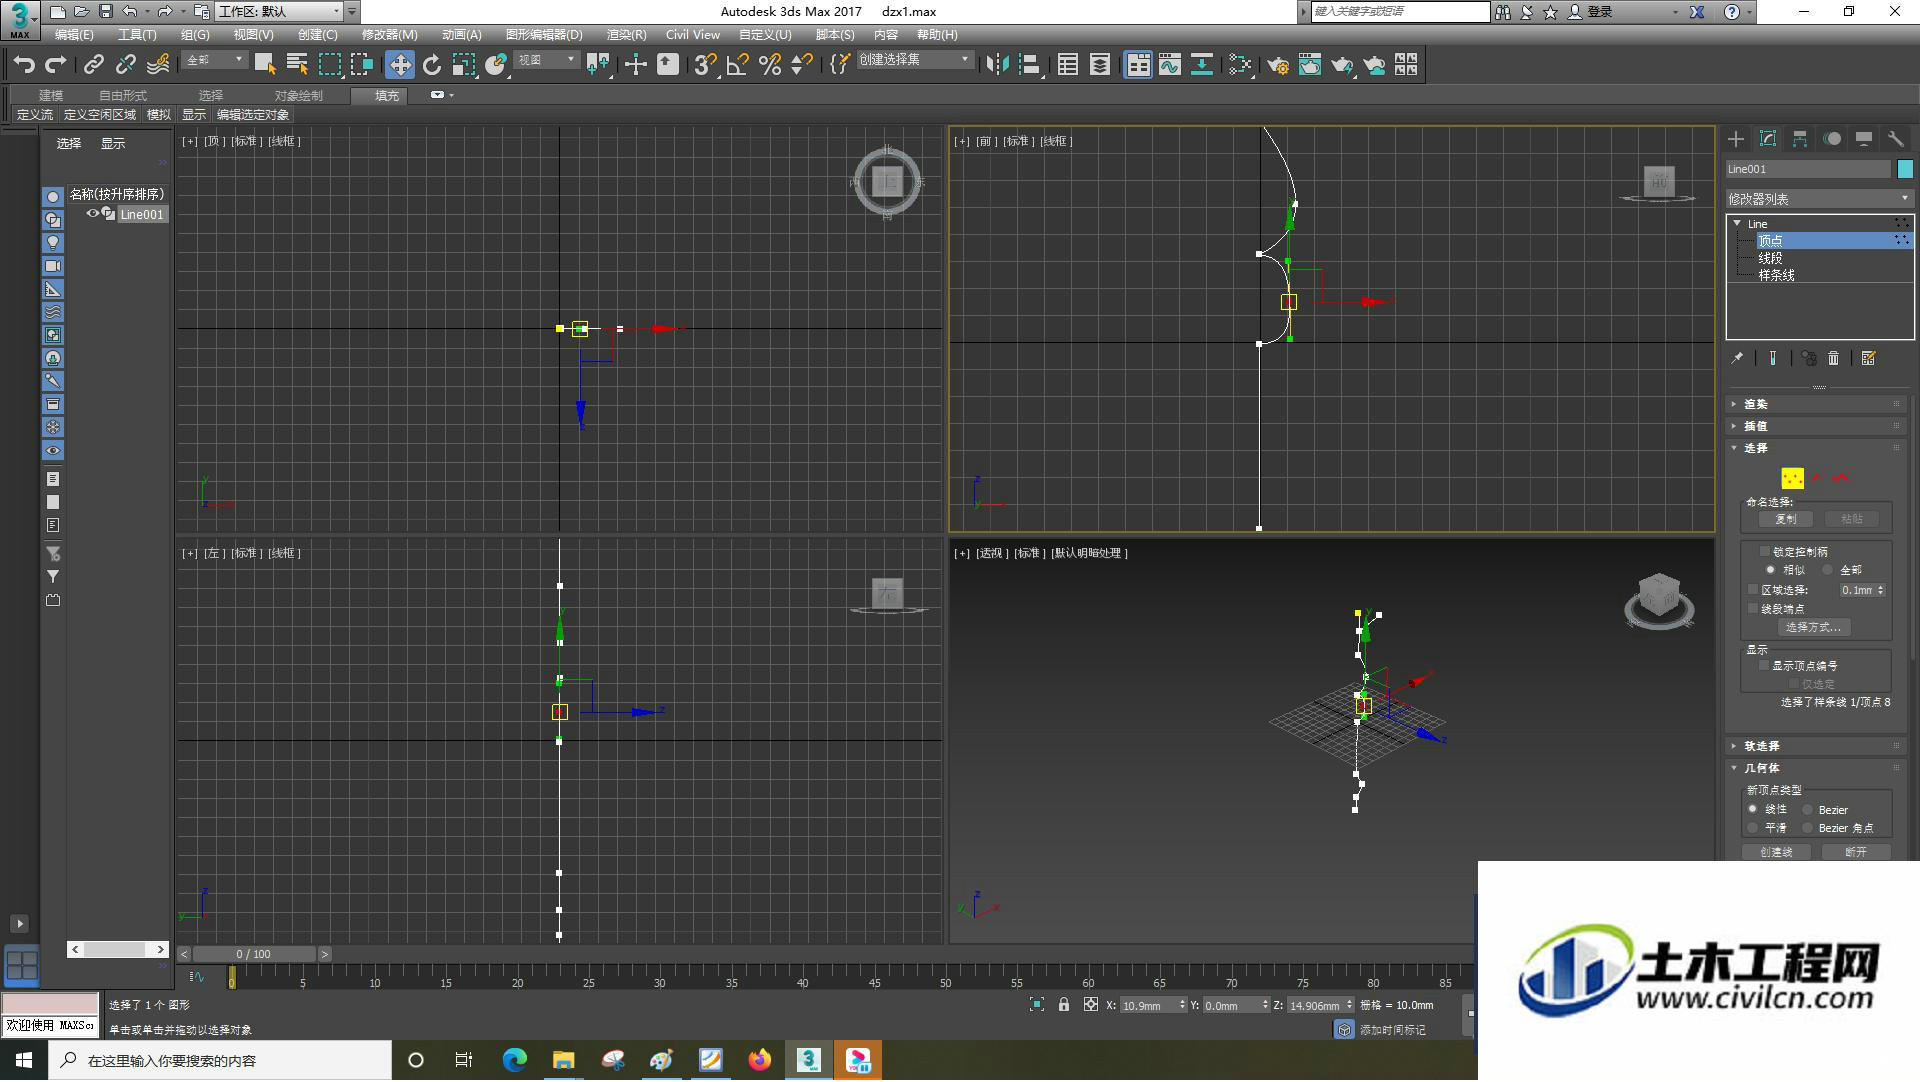Viewport: 1920px width, 1082px height.
Task: Enable the 区域选择 checkbox
Action: [x=1753, y=590]
